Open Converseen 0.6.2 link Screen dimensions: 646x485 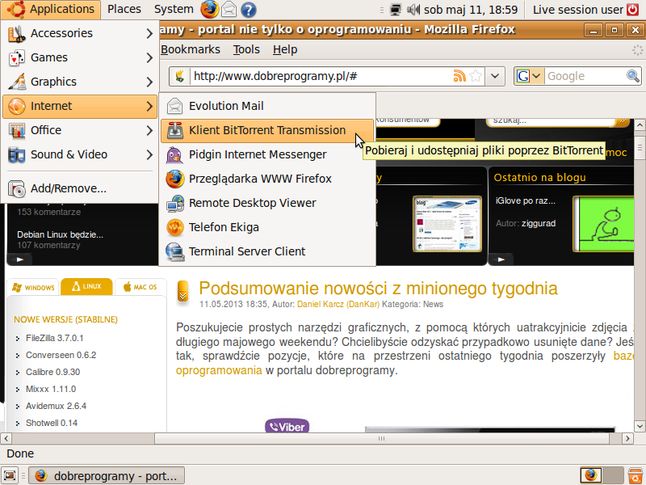pos(61,355)
